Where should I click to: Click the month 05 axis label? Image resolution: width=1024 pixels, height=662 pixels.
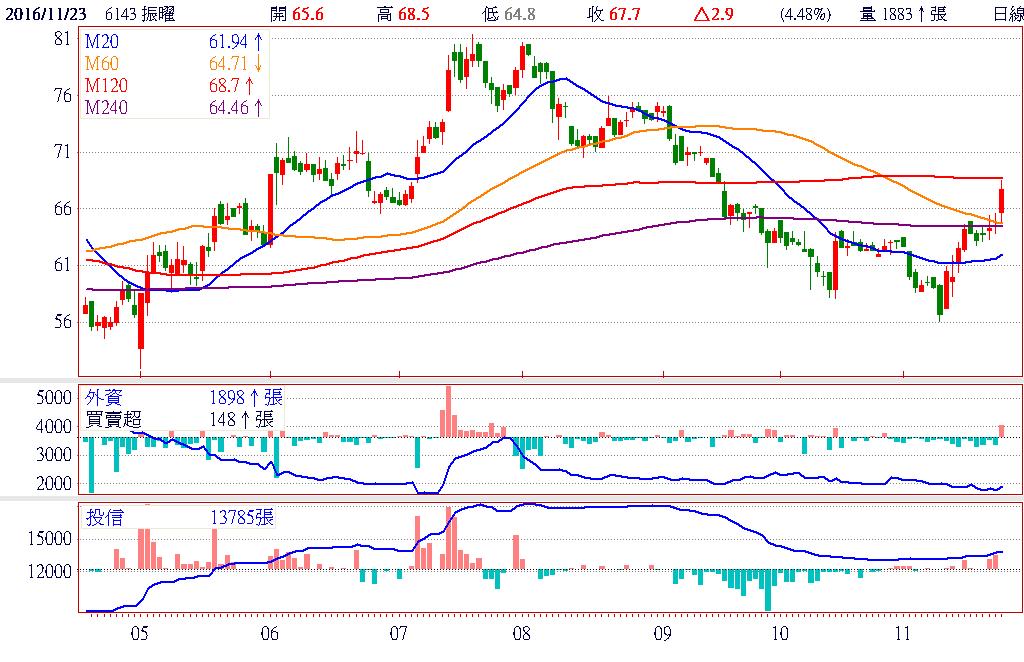(140, 633)
